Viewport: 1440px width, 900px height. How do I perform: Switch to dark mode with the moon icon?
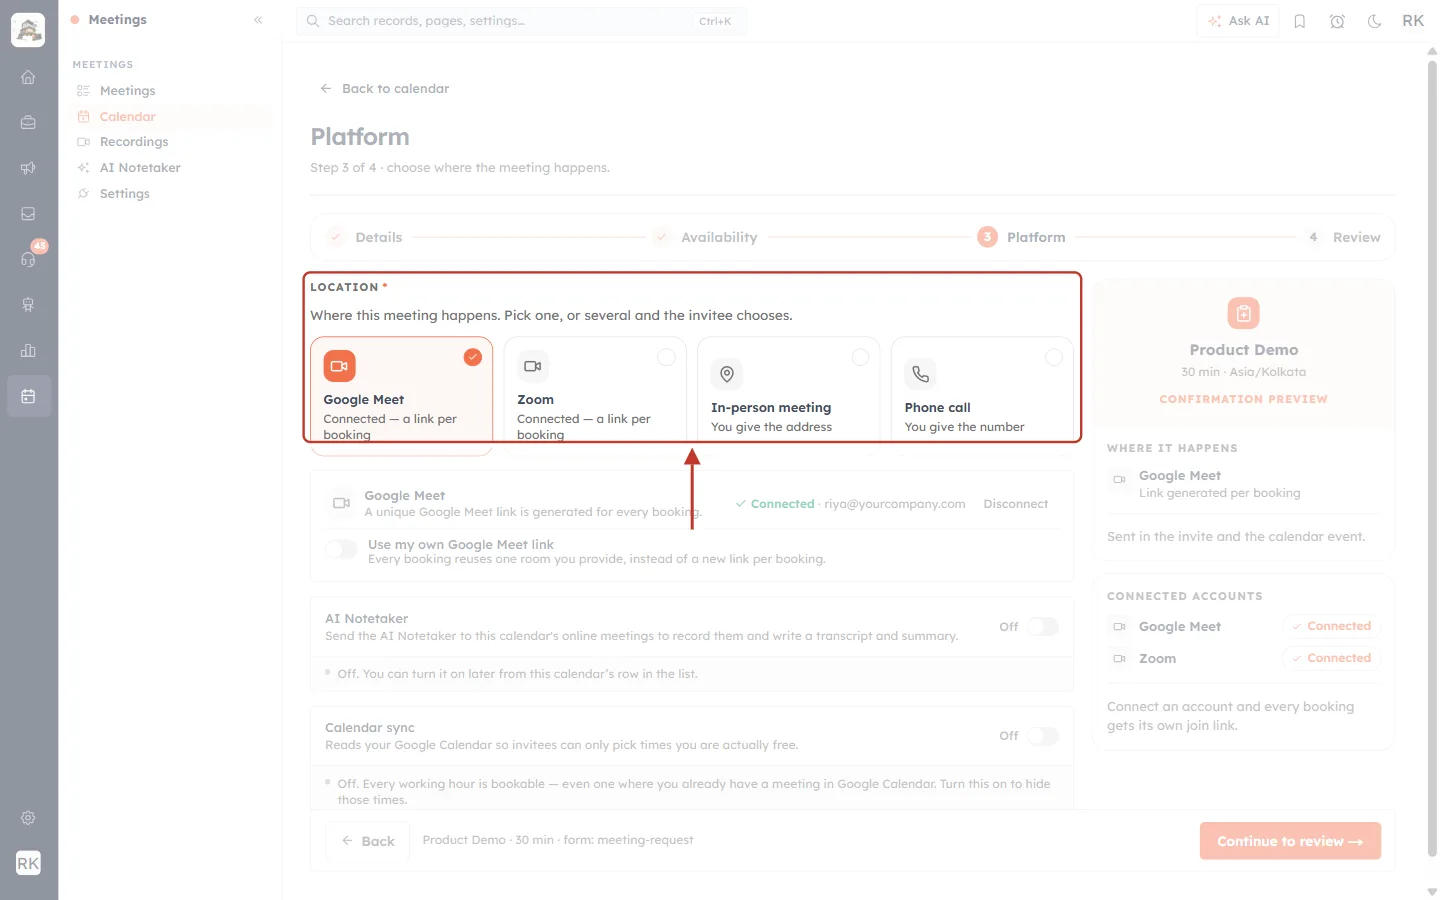[x=1375, y=21]
